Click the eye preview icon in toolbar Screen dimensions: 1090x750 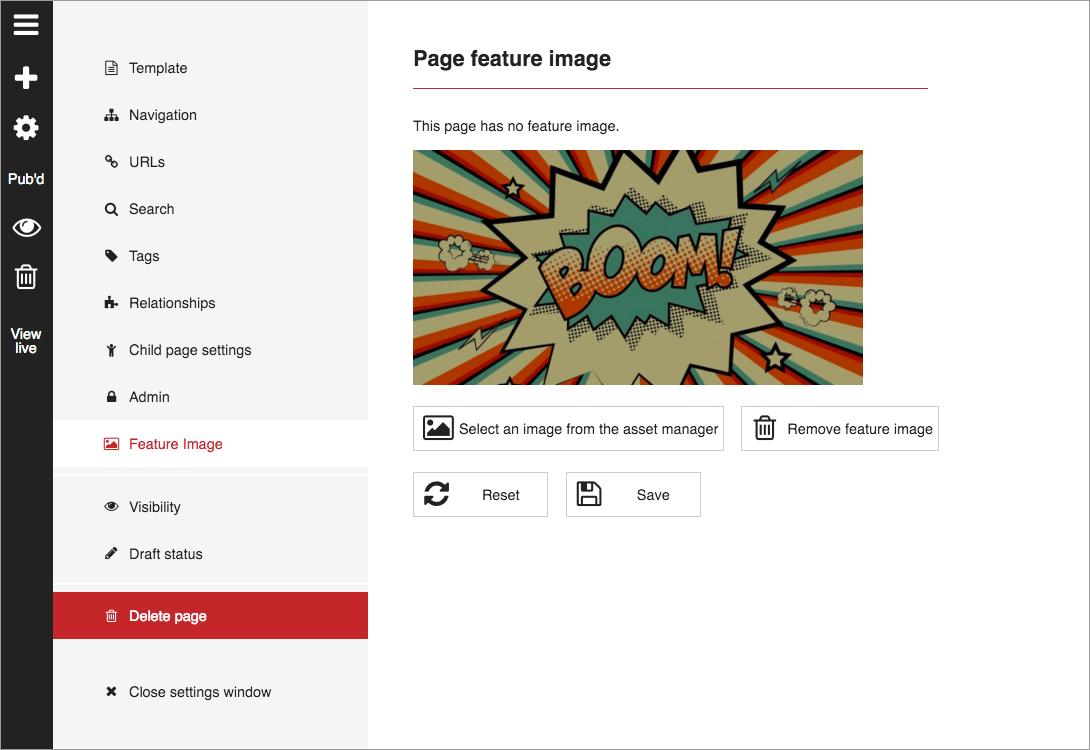26,228
